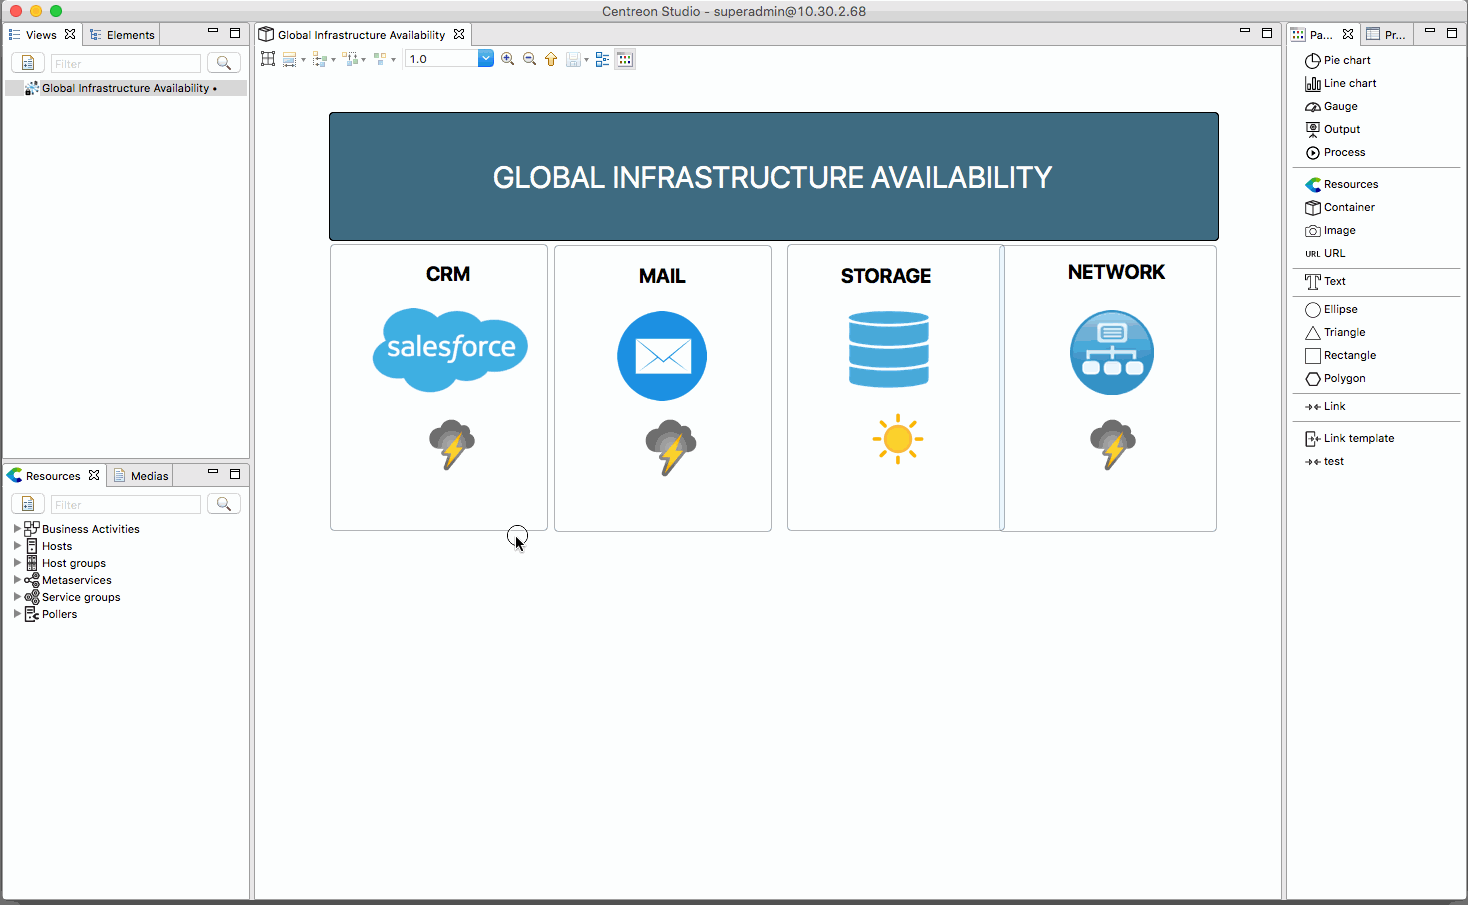Run the search in the Resources panel
This screenshot has width=1468, height=905.
[223, 503]
